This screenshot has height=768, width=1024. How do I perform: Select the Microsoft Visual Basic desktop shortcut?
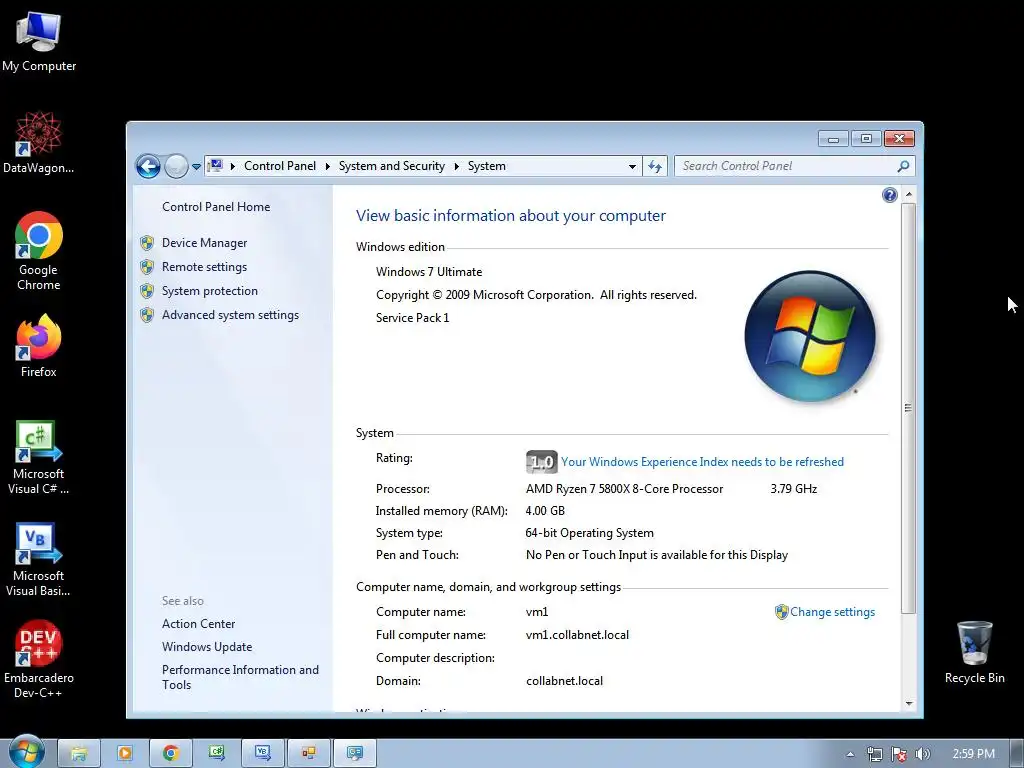39,559
